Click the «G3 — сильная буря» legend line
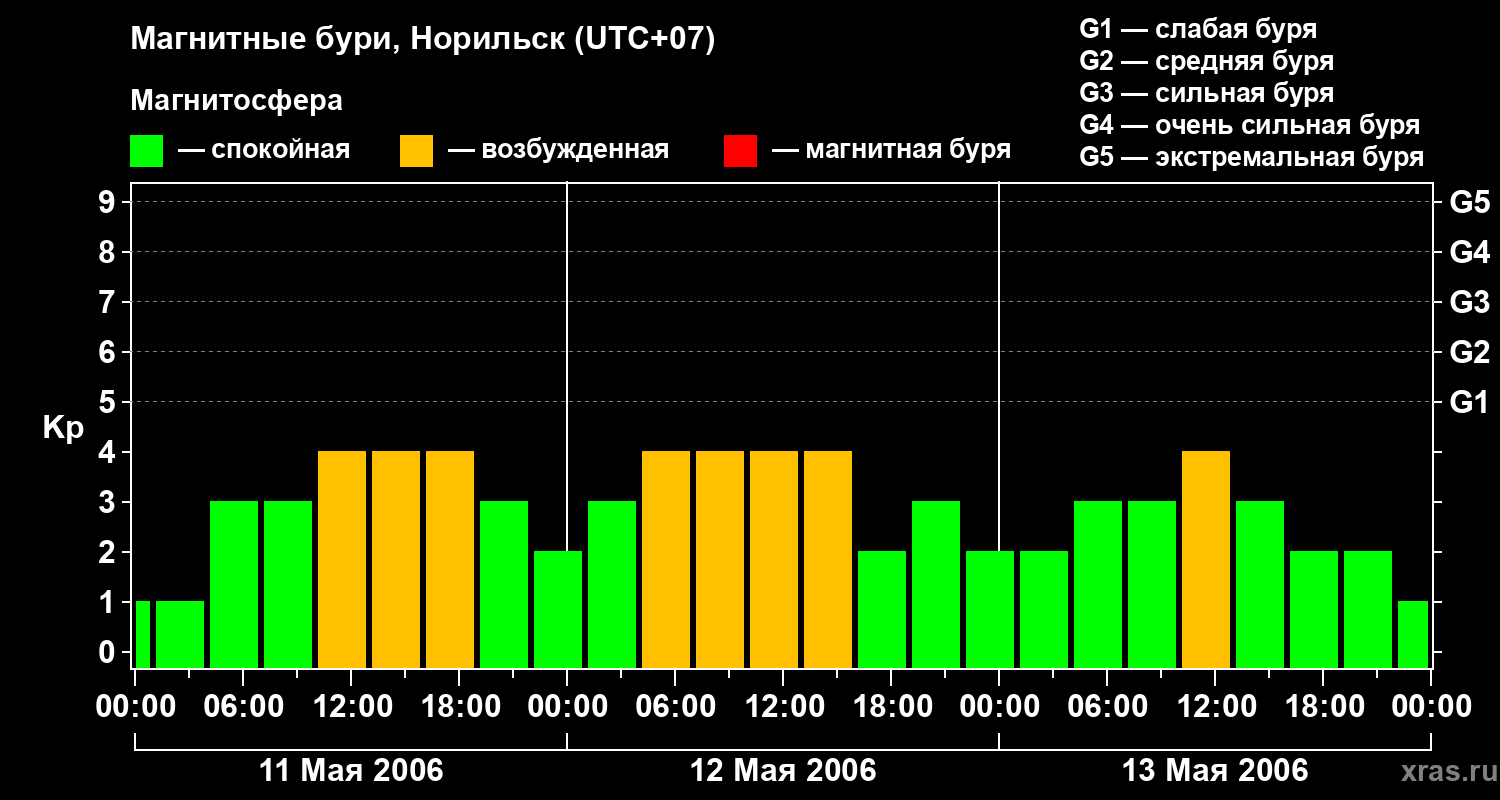This screenshot has width=1500, height=800. tap(1207, 93)
